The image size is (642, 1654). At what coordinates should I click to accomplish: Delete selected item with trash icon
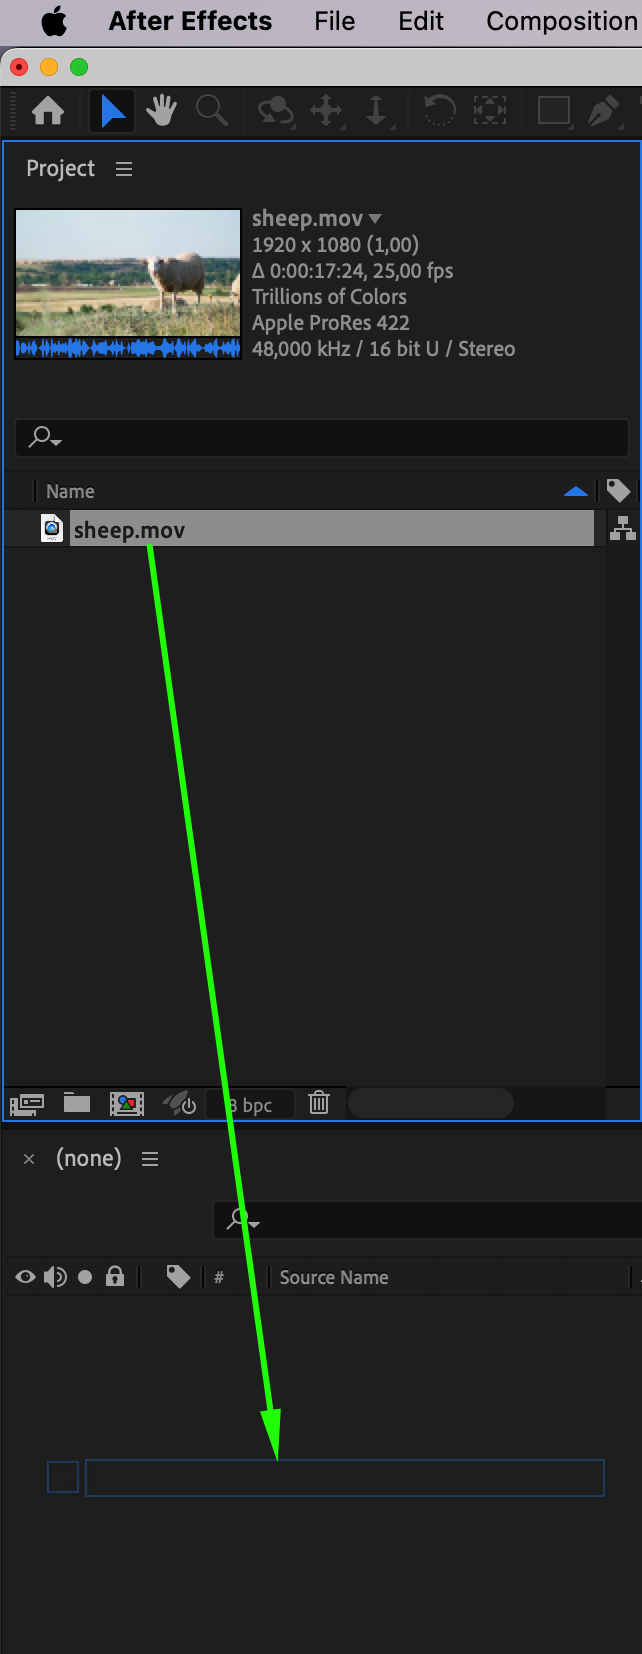[x=319, y=1103]
